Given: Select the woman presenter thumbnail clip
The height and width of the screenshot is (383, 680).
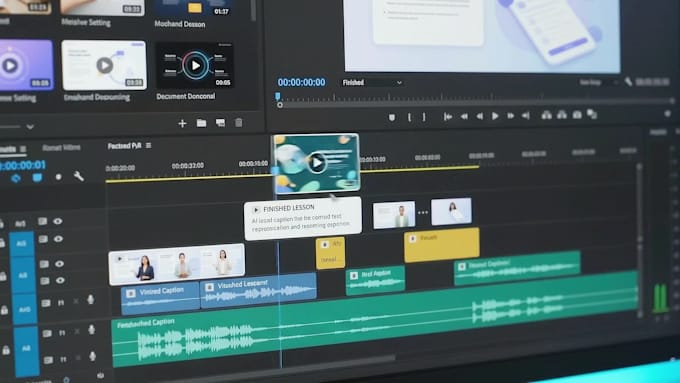Looking at the screenshot, I should (451, 211).
